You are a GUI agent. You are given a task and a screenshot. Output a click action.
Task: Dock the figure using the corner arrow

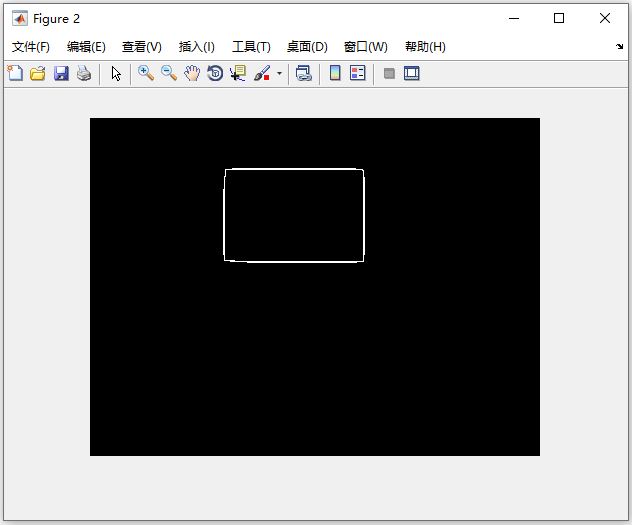coord(620,47)
